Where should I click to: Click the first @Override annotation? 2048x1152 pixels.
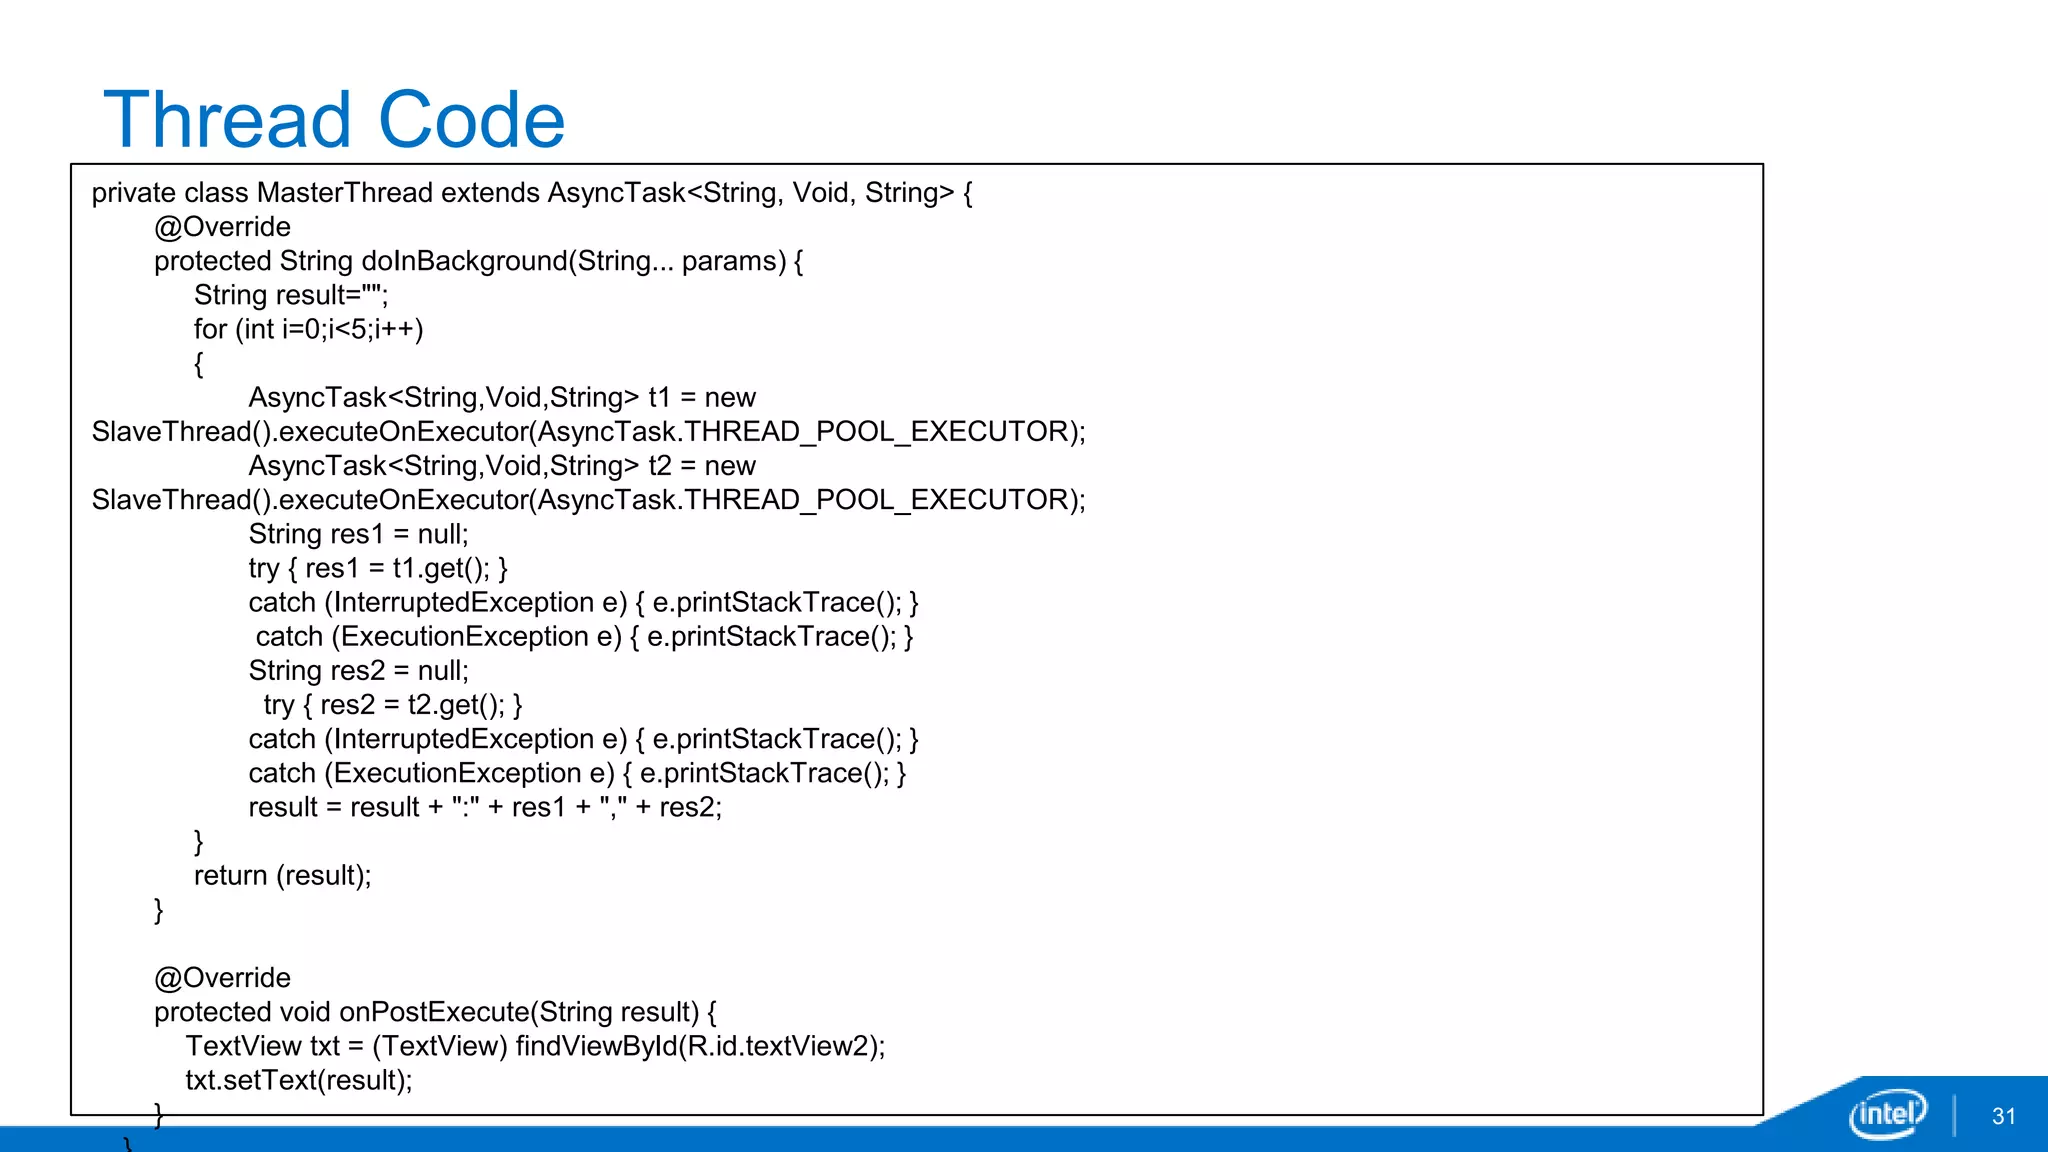(x=222, y=227)
